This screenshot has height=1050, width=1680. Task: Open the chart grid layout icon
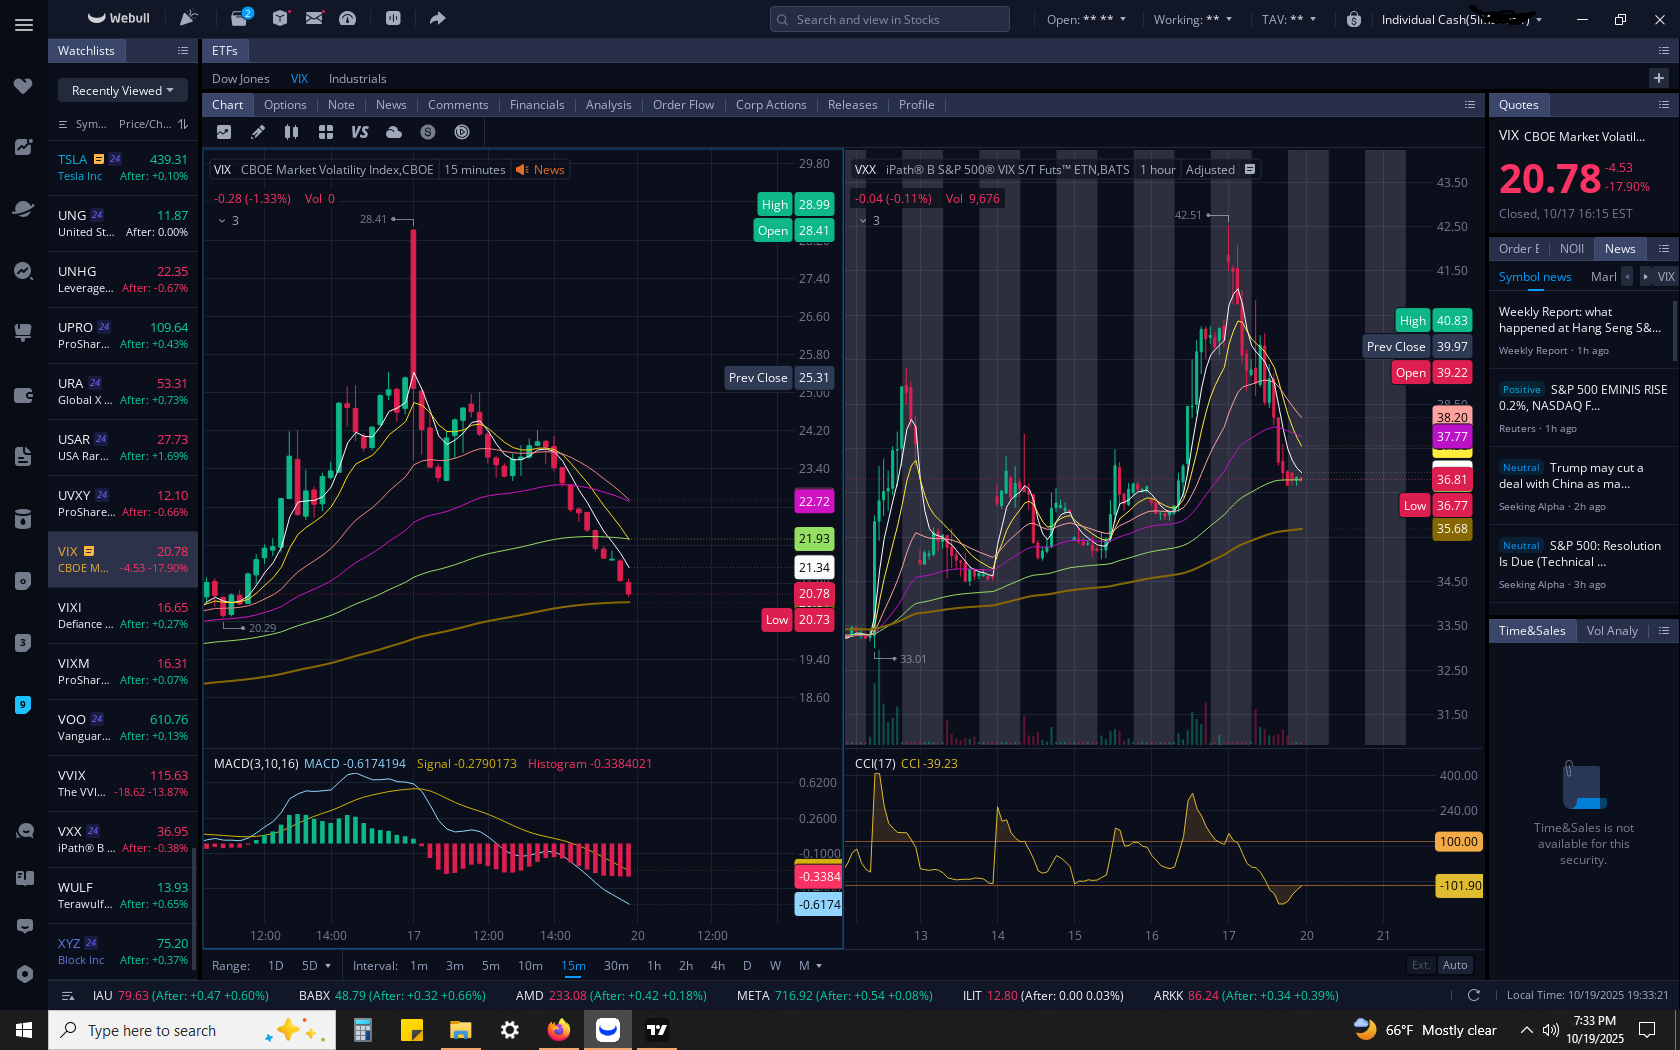(x=326, y=132)
